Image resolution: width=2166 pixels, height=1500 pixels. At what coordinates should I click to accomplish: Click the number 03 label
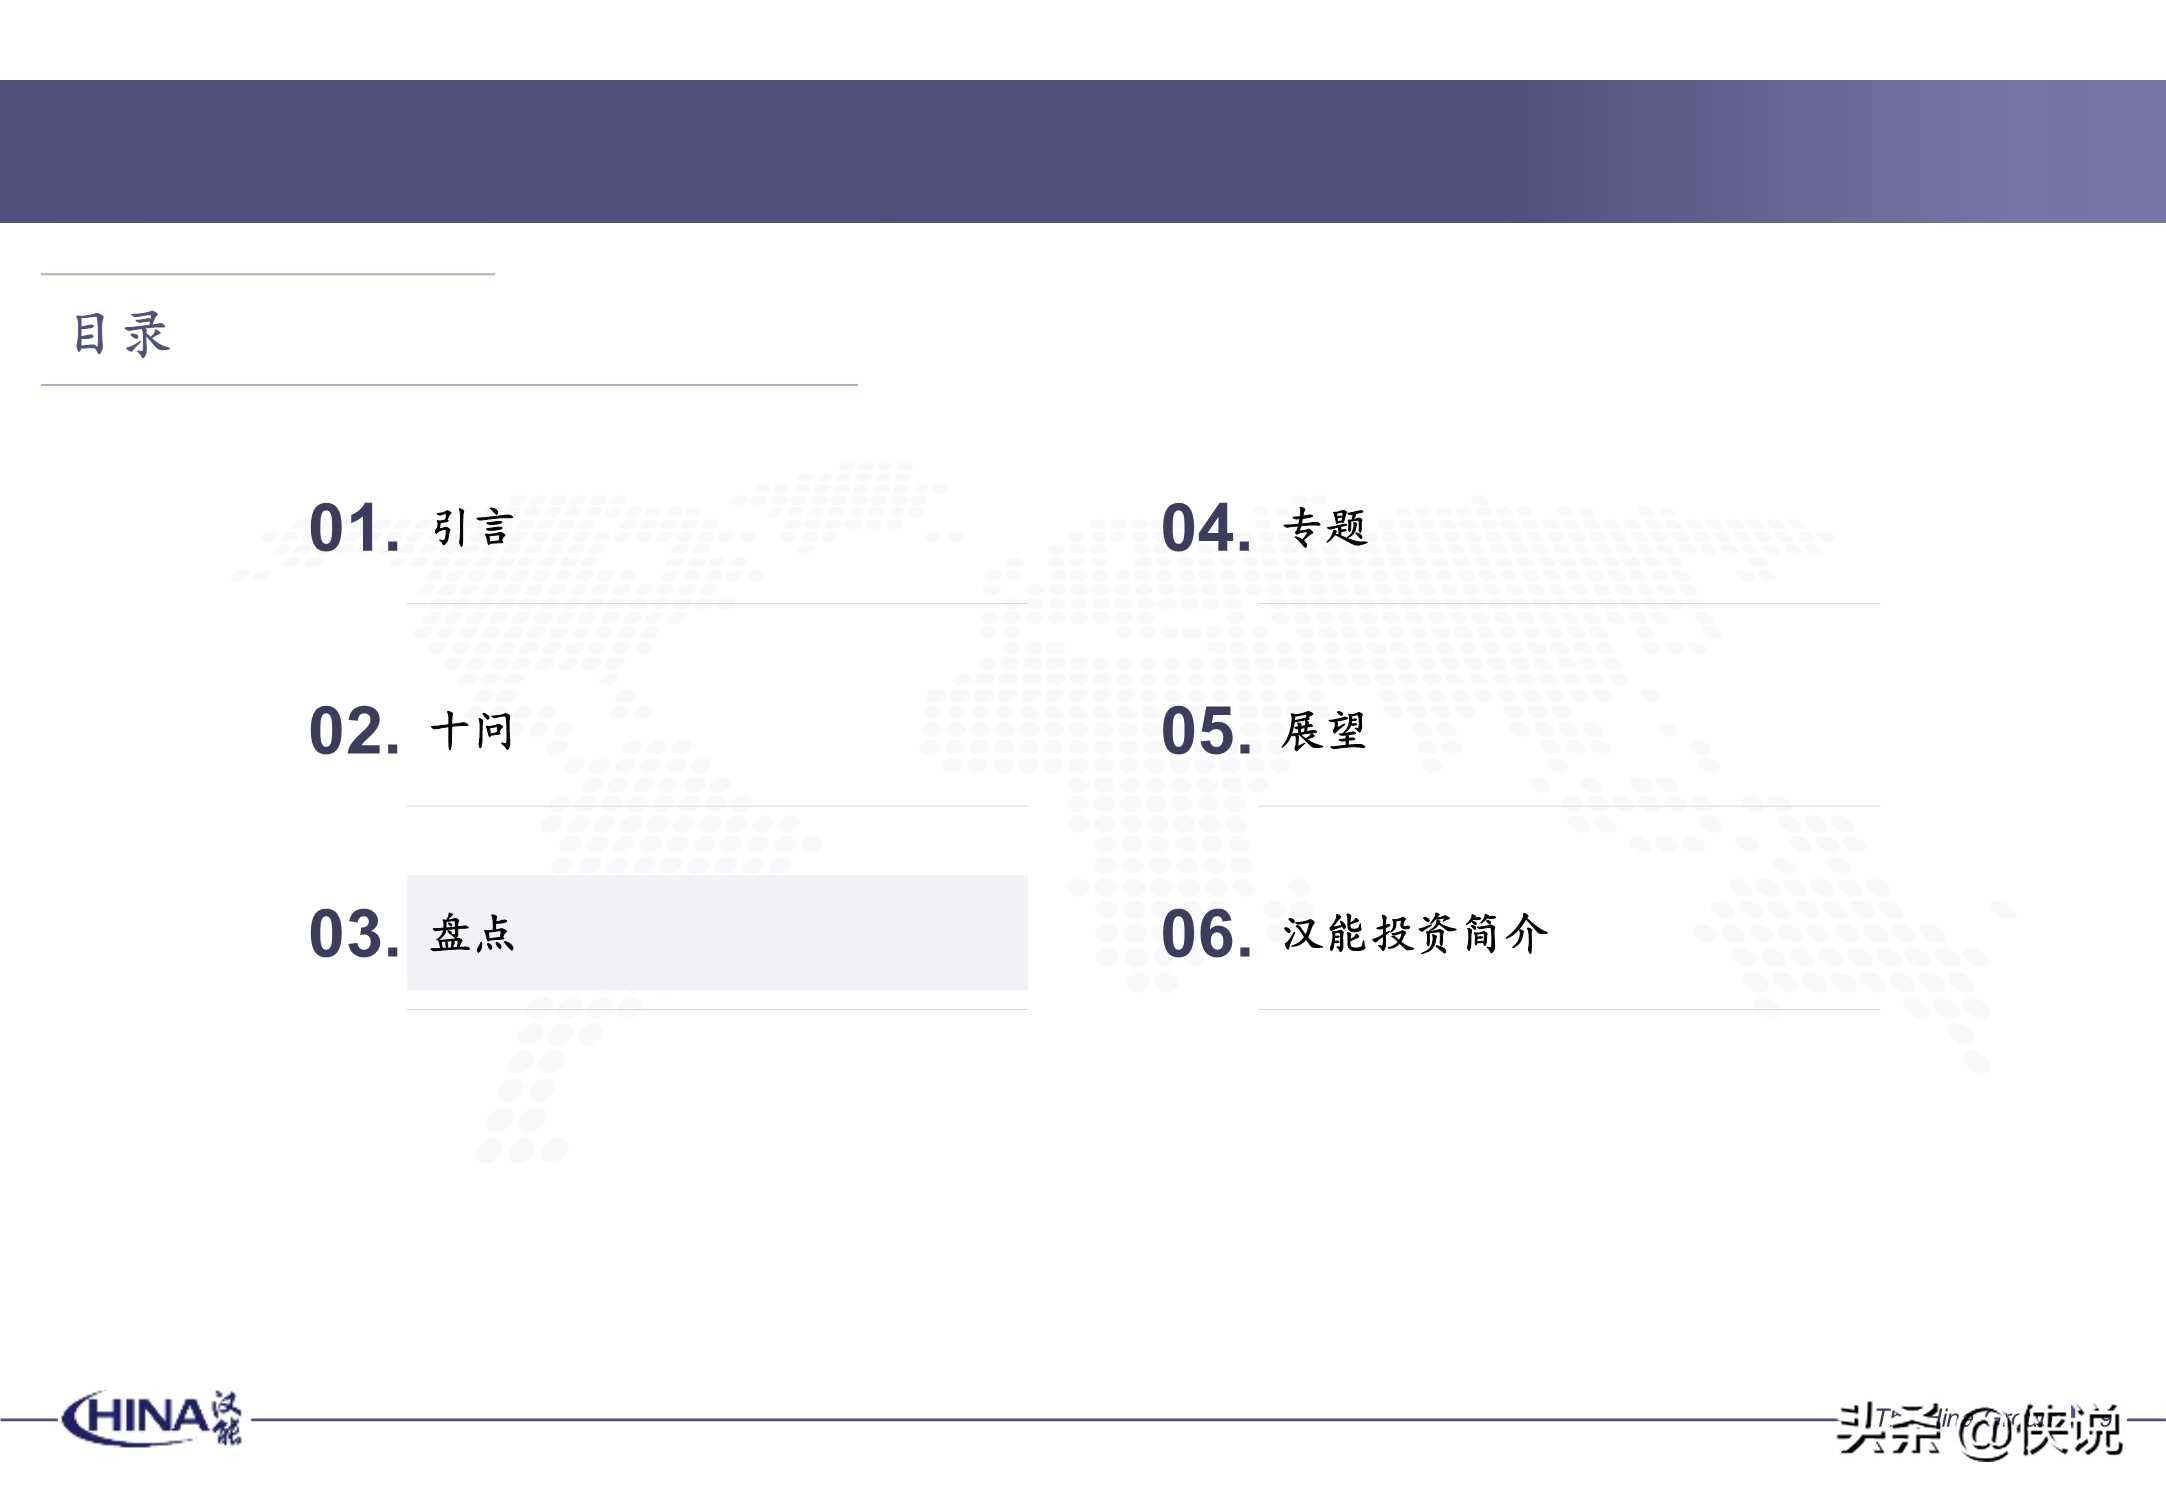click(x=354, y=934)
